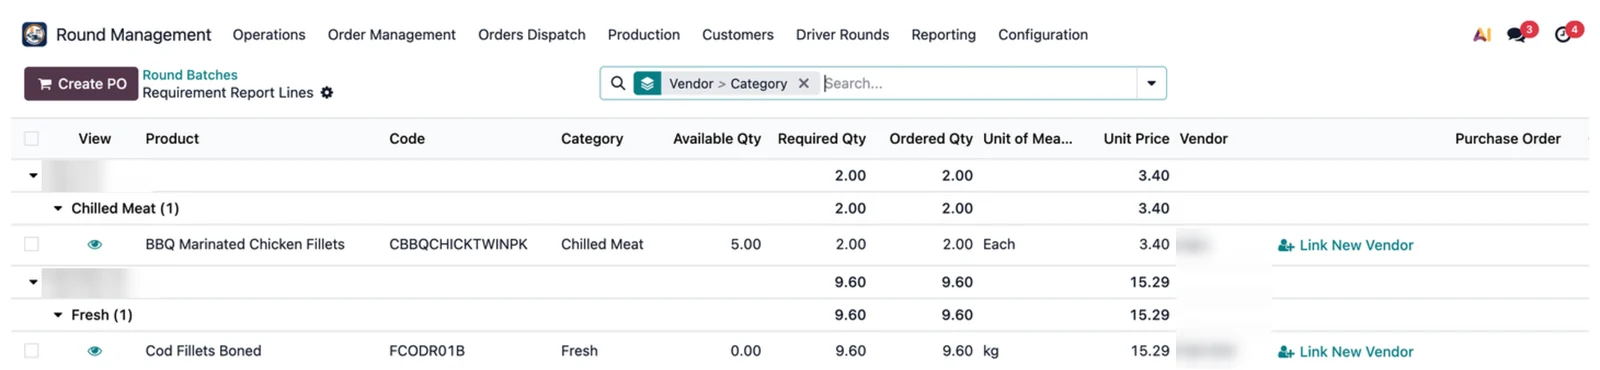Open the Production menu
1600x370 pixels.
[x=644, y=34]
